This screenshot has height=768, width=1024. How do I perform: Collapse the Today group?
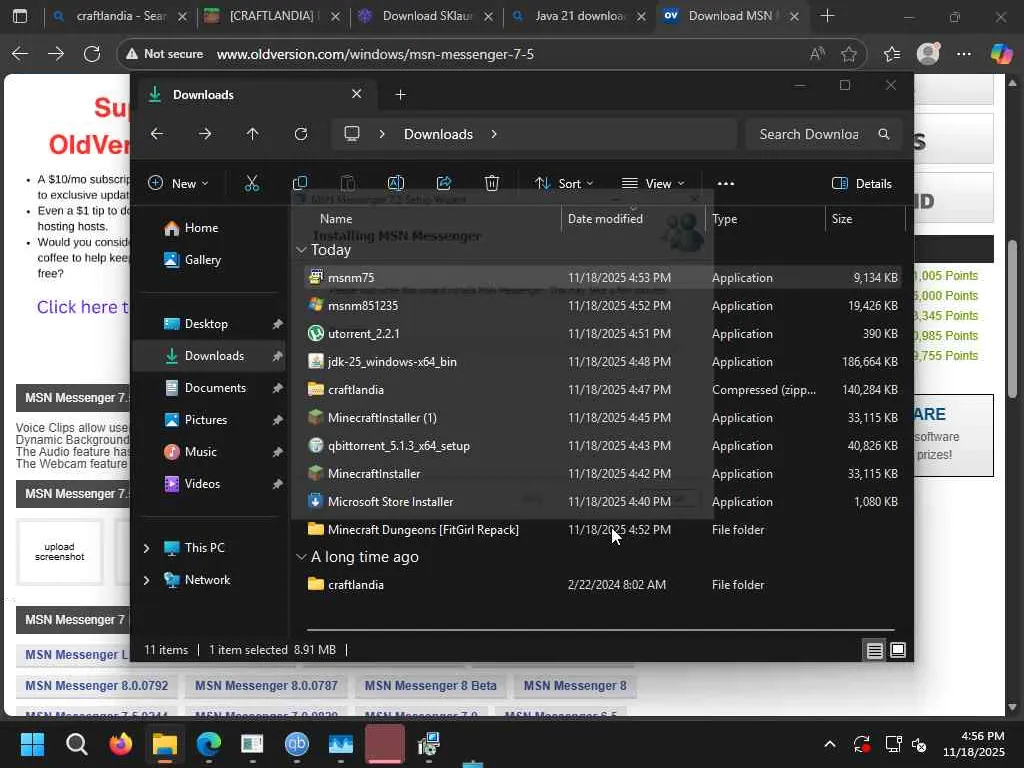pyautogui.click(x=301, y=249)
